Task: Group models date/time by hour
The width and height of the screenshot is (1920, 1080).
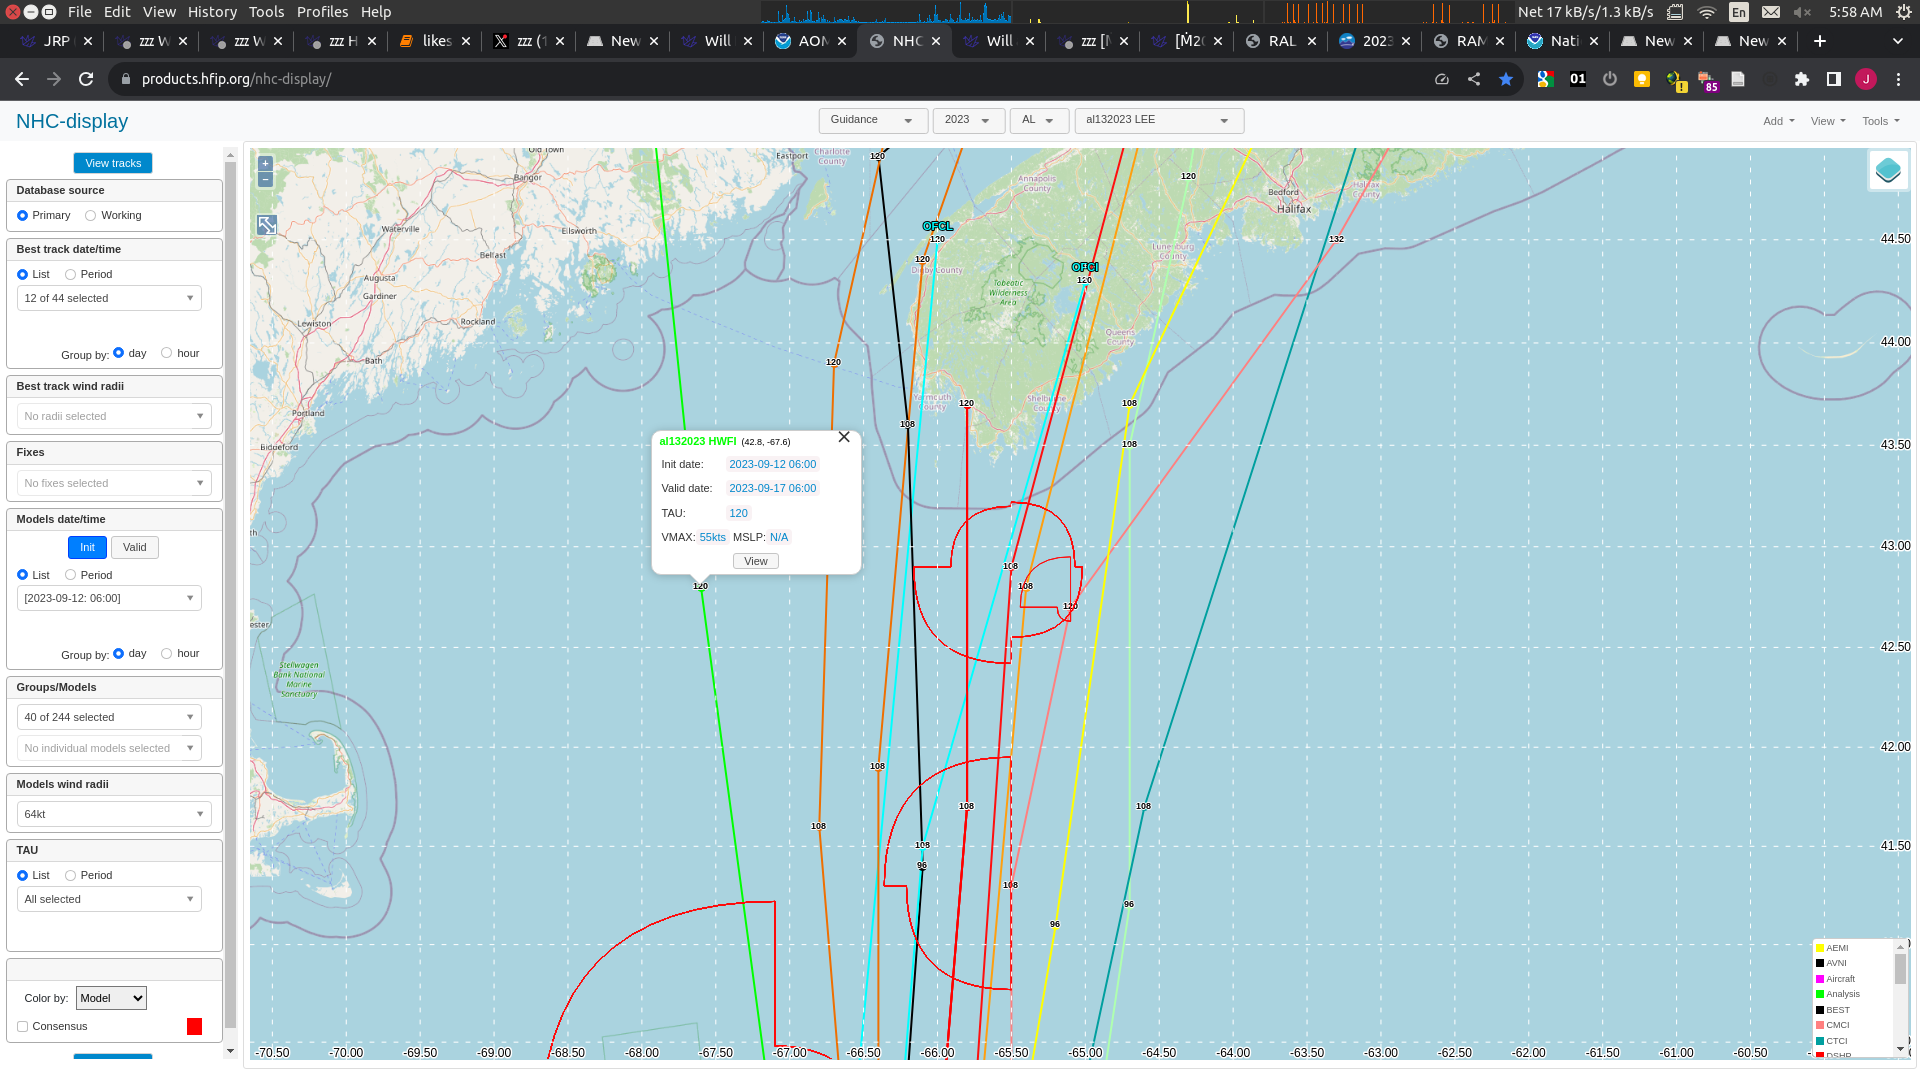Action: [167, 654]
